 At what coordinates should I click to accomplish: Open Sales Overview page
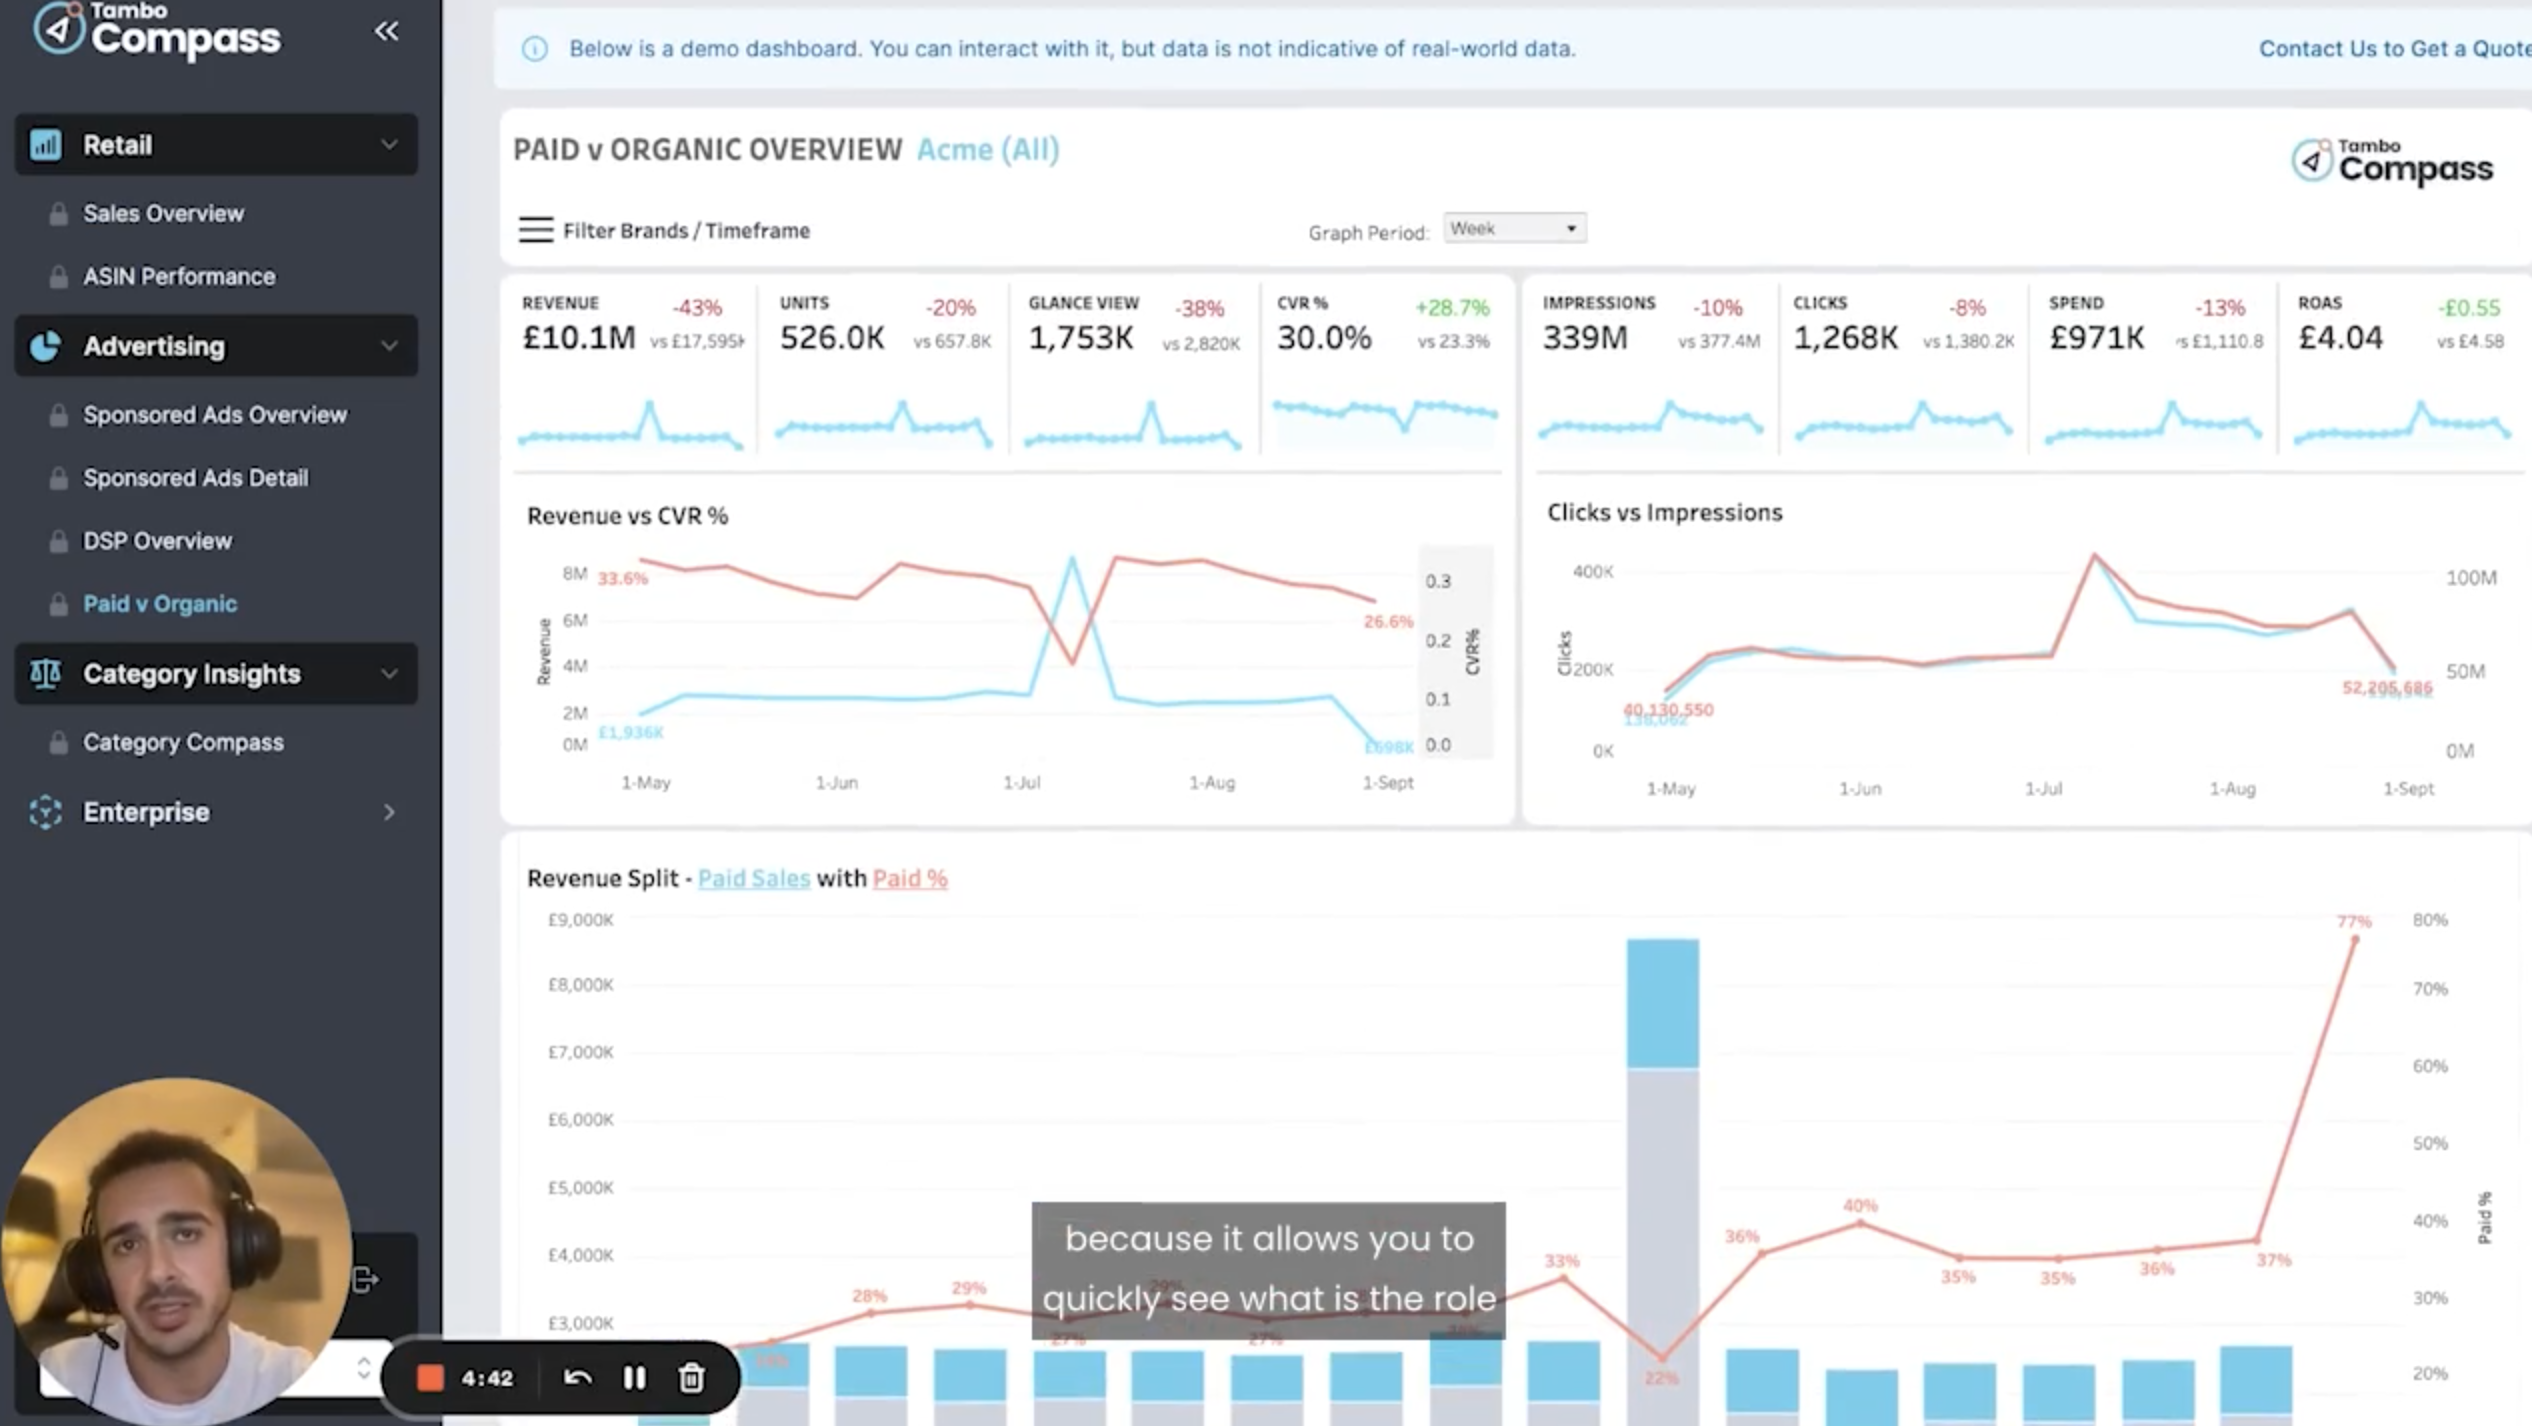(x=163, y=214)
